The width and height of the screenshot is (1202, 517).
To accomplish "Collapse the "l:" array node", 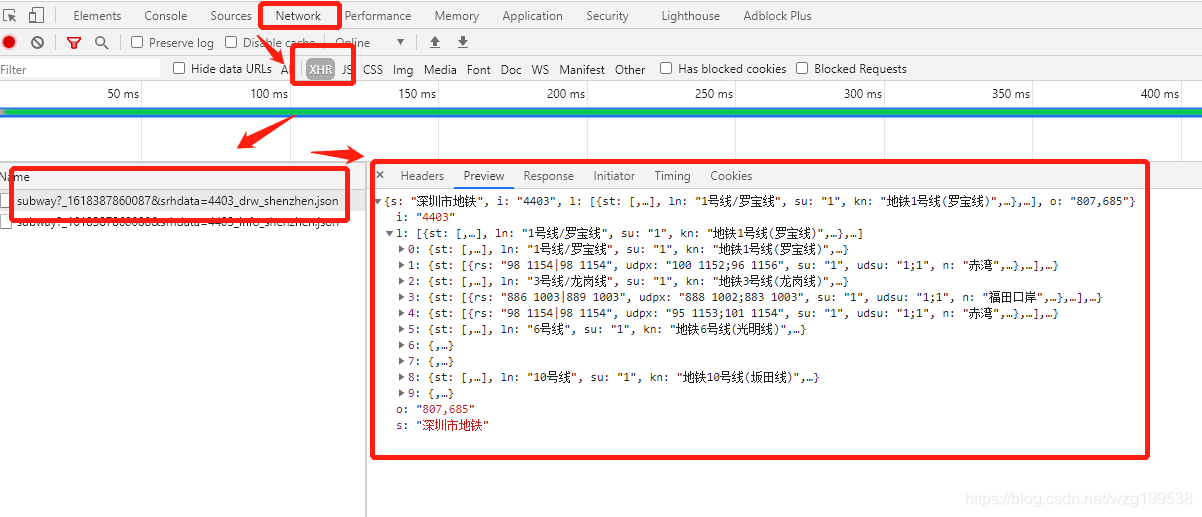I will [389, 233].
